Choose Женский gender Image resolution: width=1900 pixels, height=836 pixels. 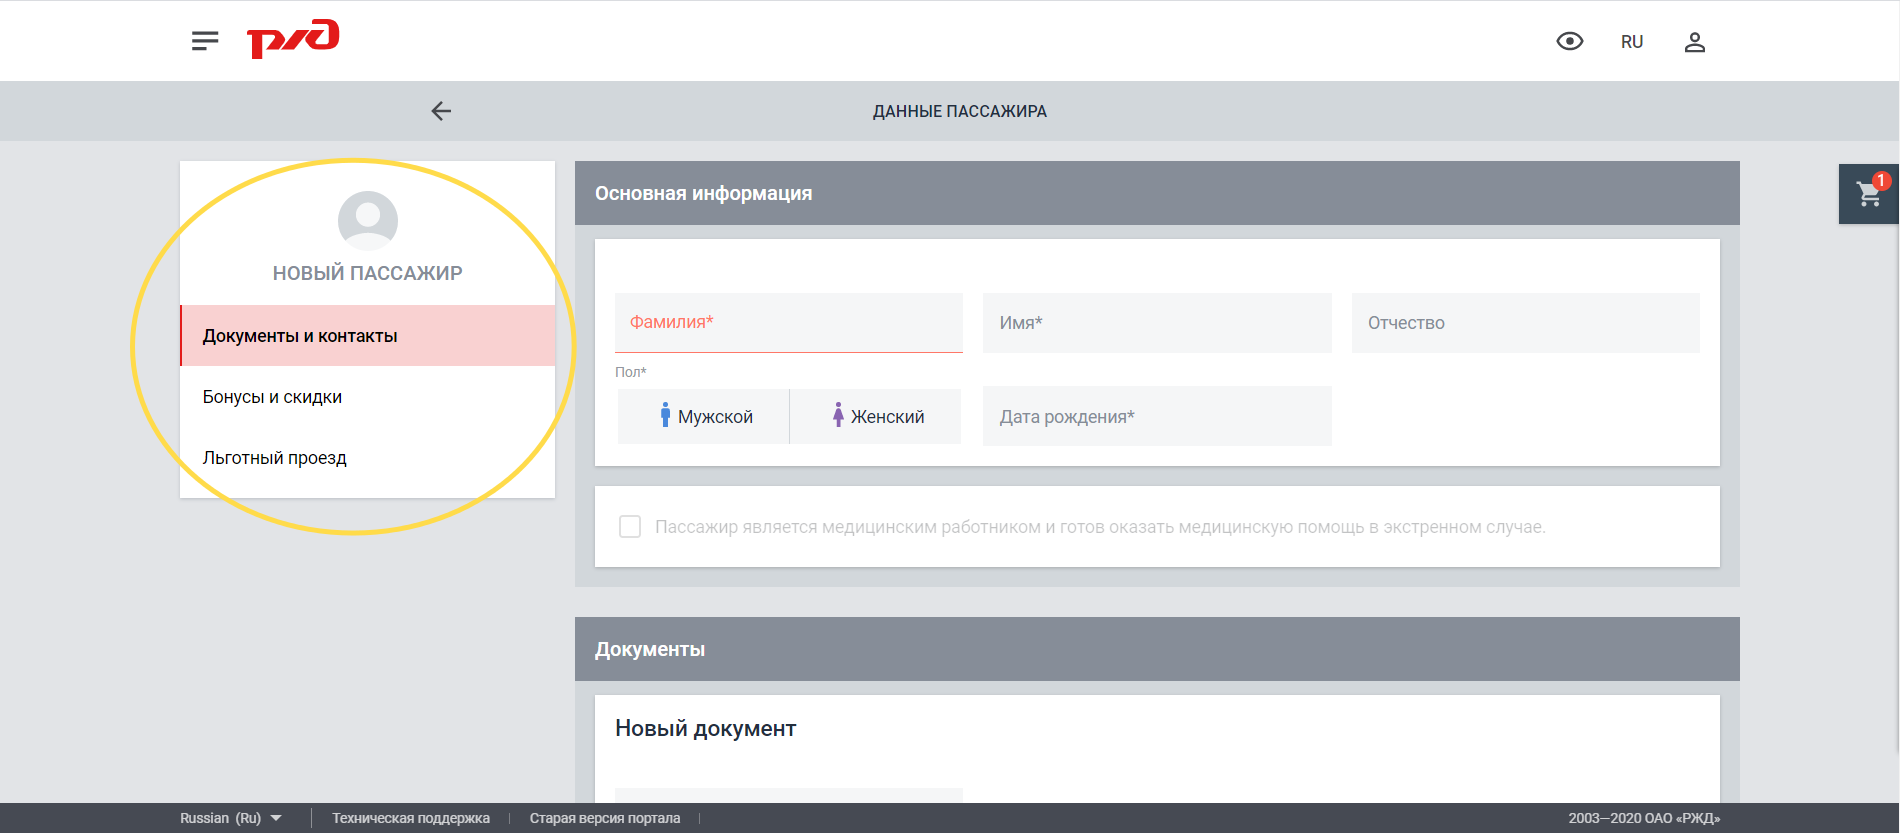(876, 416)
